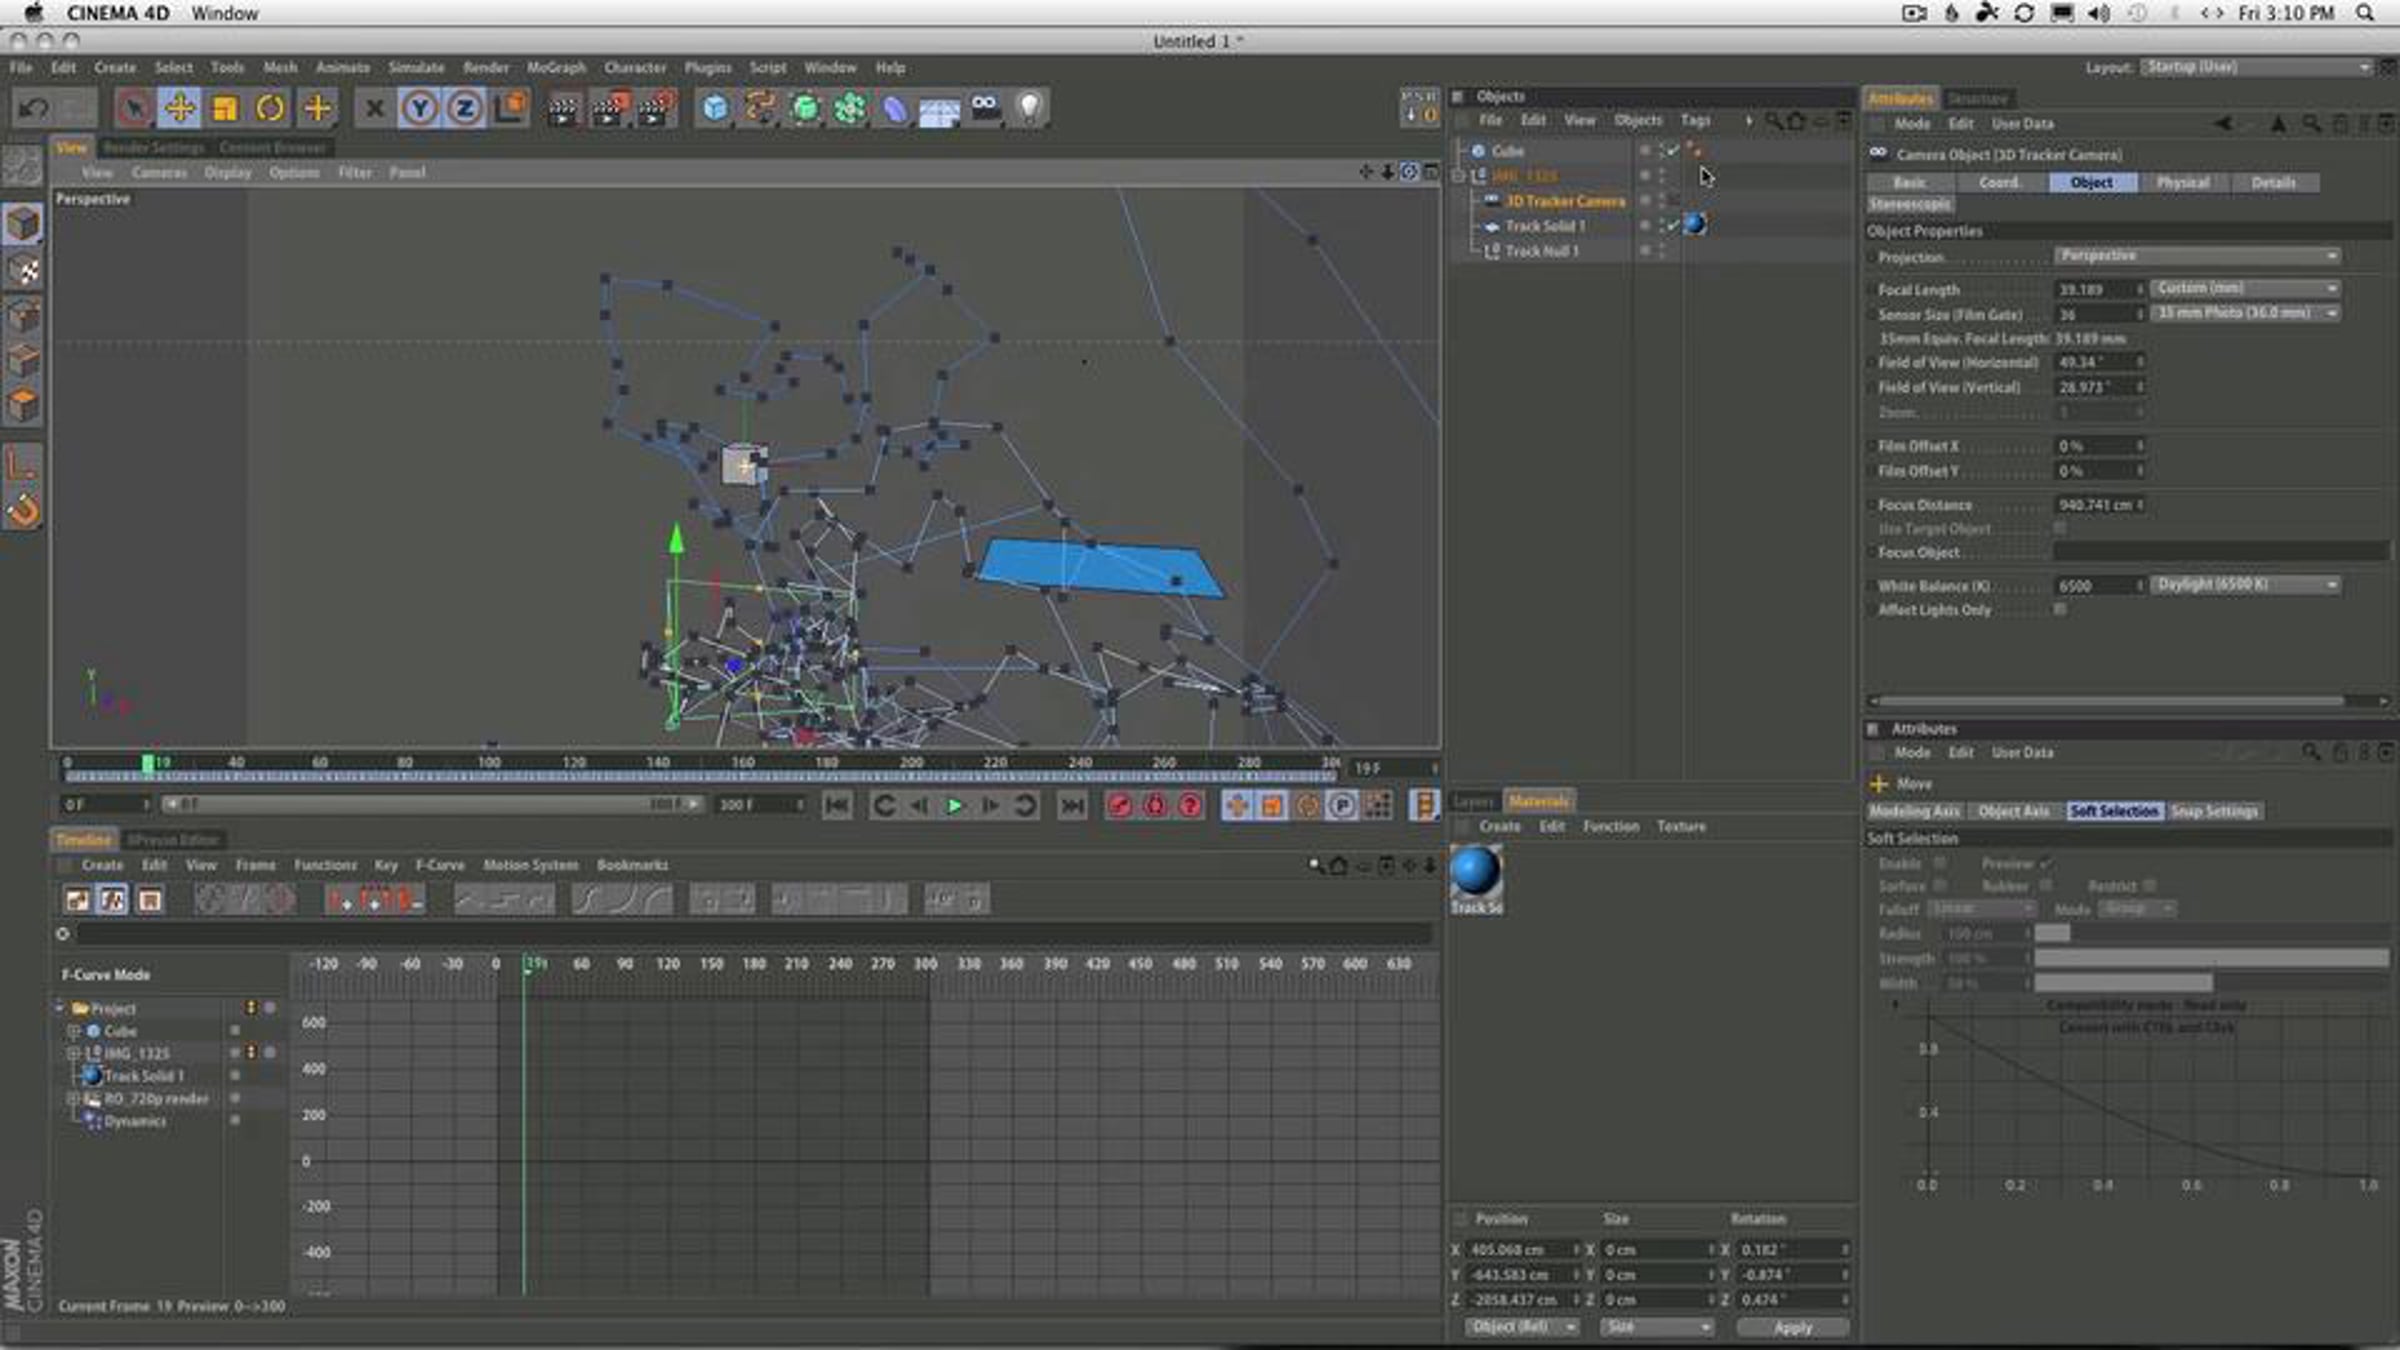Select Texture mode checkered cube in left palette
The image size is (2400, 1350).
pos(23,270)
